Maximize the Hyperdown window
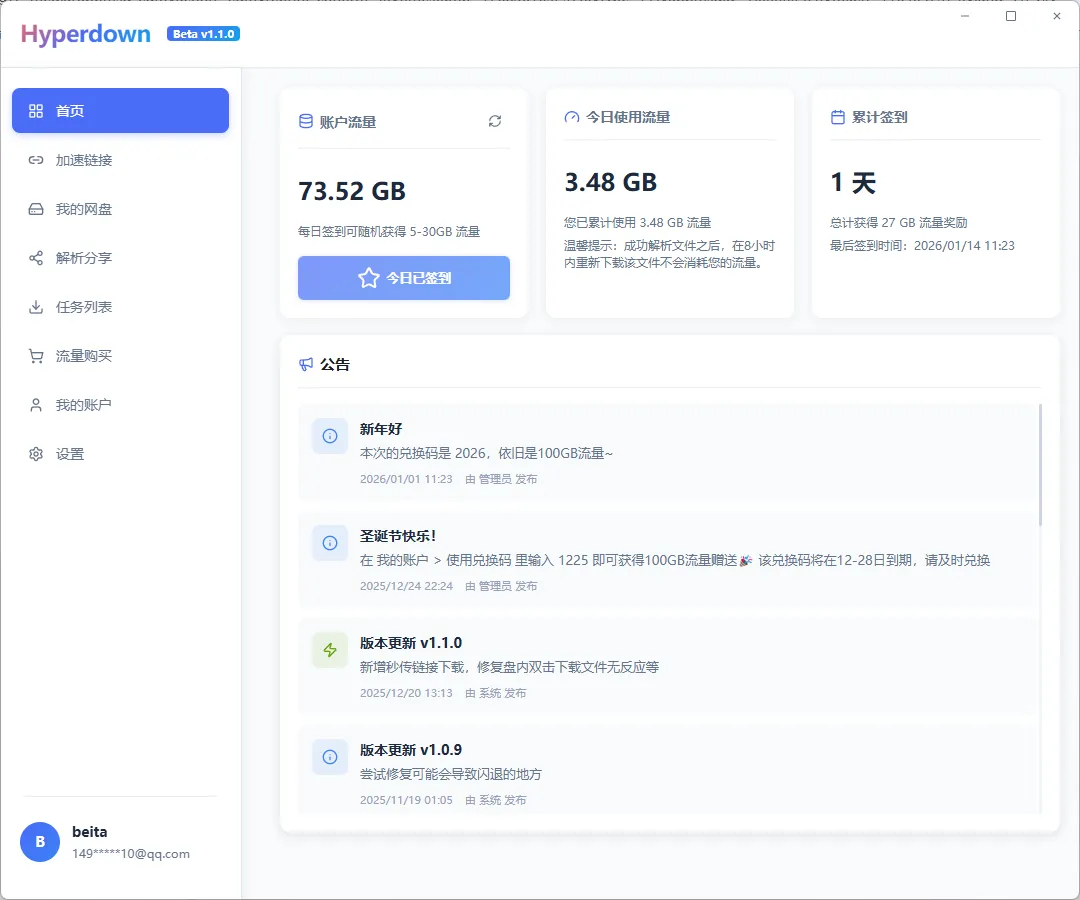This screenshot has width=1080, height=900. click(1011, 16)
